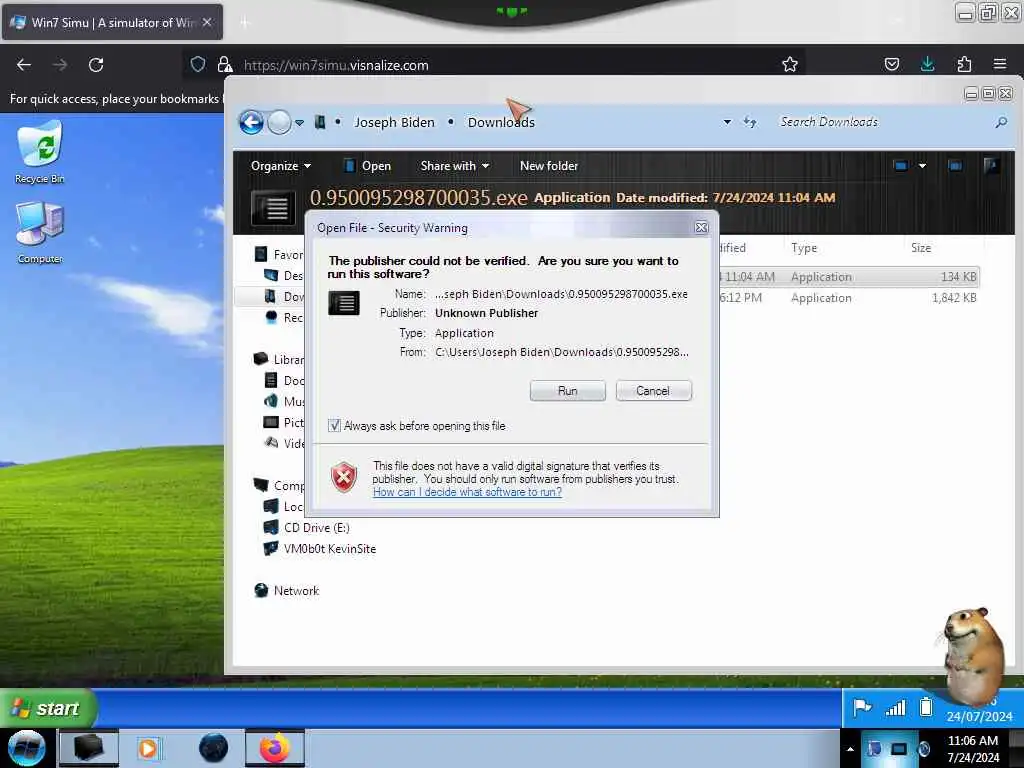Viewport: 1024px width, 768px height.
Task: Open the Recycle Bin desktop icon
Action: tap(40, 152)
